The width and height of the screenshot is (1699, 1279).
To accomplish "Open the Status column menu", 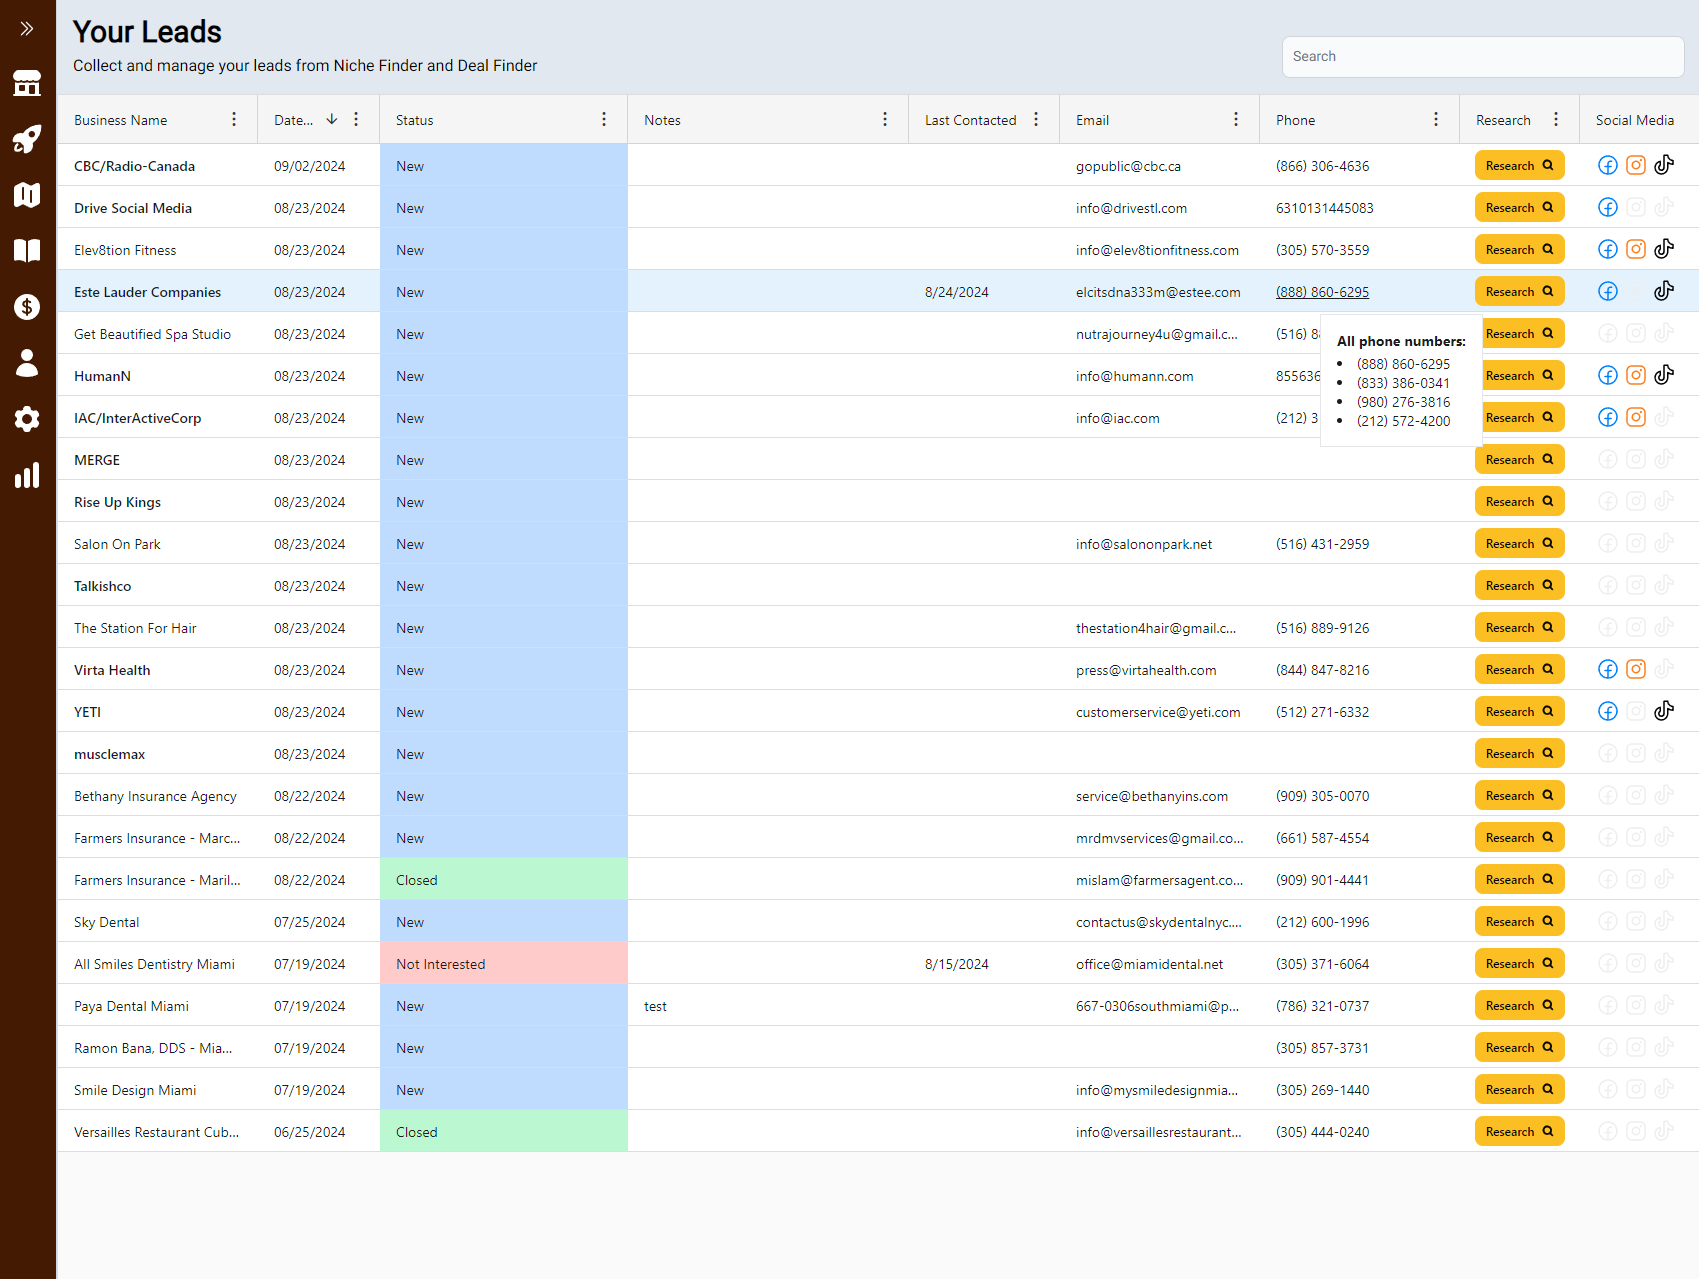I will pos(604,119).
